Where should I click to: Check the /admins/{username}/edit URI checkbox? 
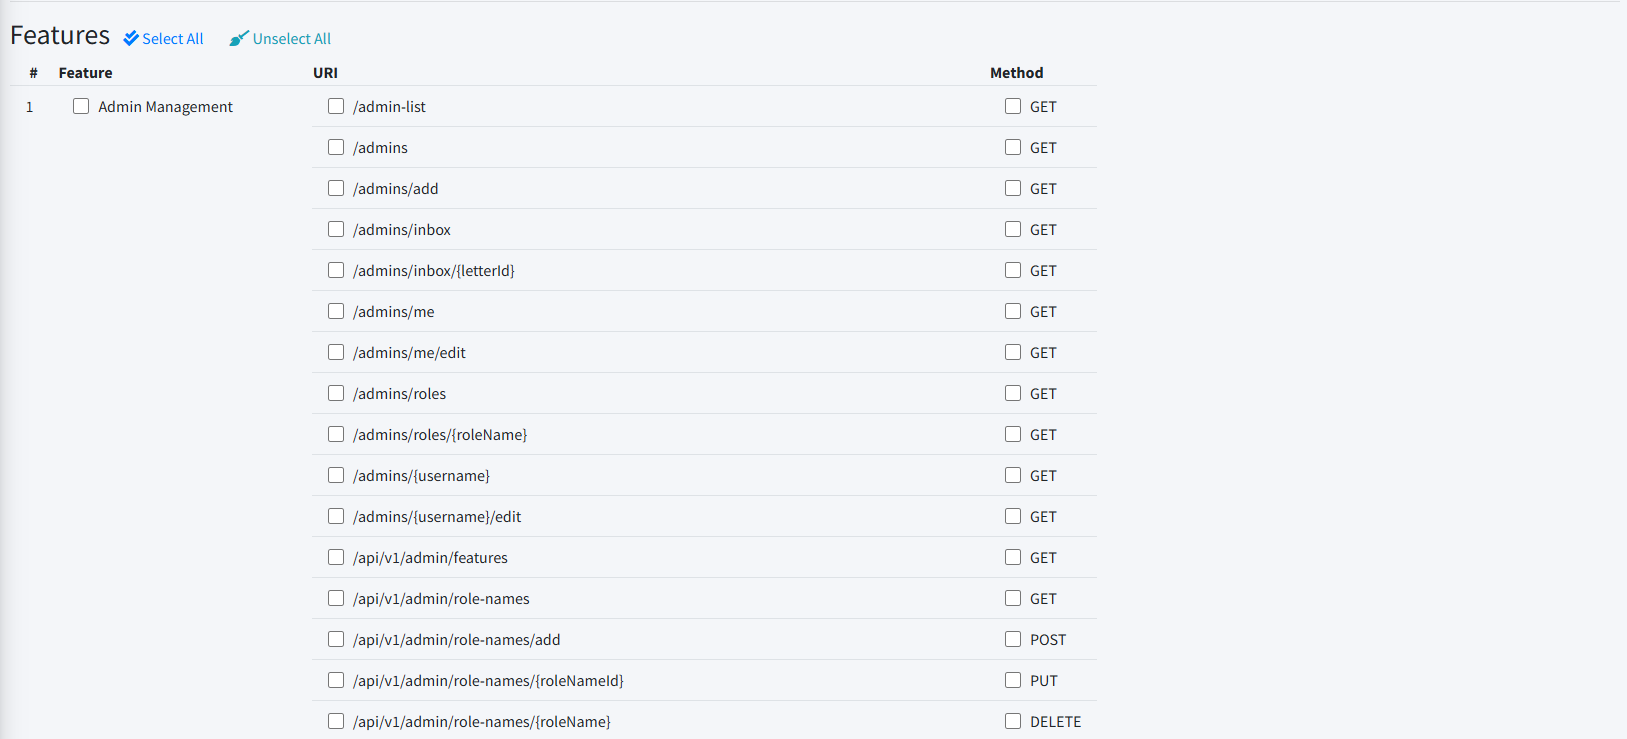(336, 516)
